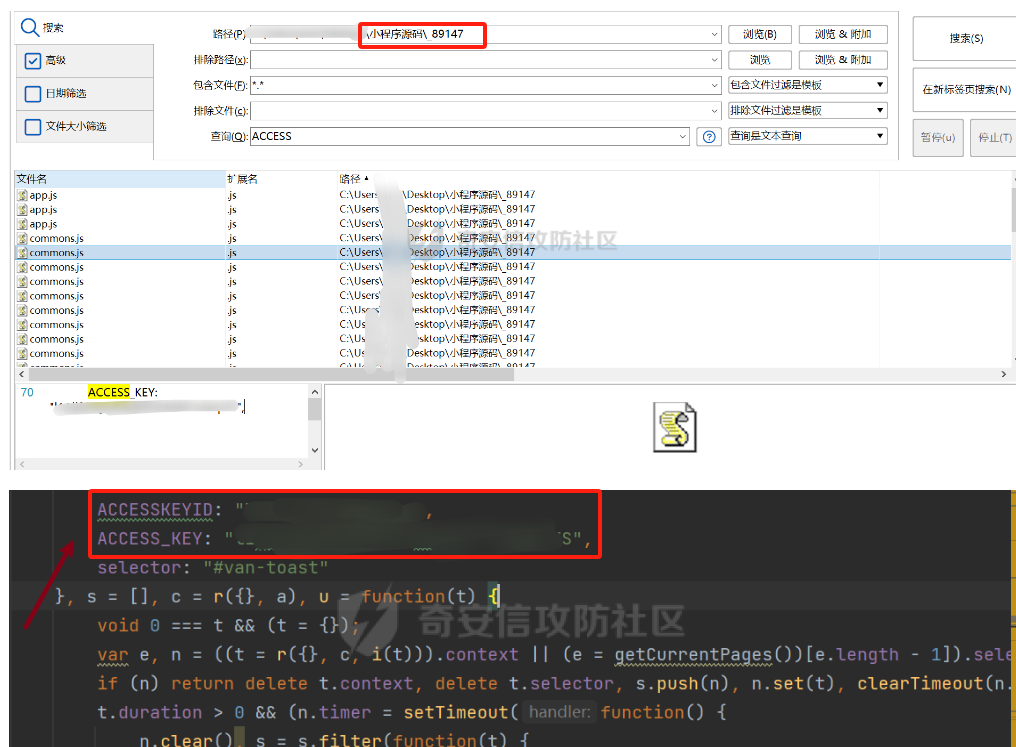Click 浏览 & 附加 beside path field
The height and width of the screenshot is (747, 1016).
(x=843, y=34)
